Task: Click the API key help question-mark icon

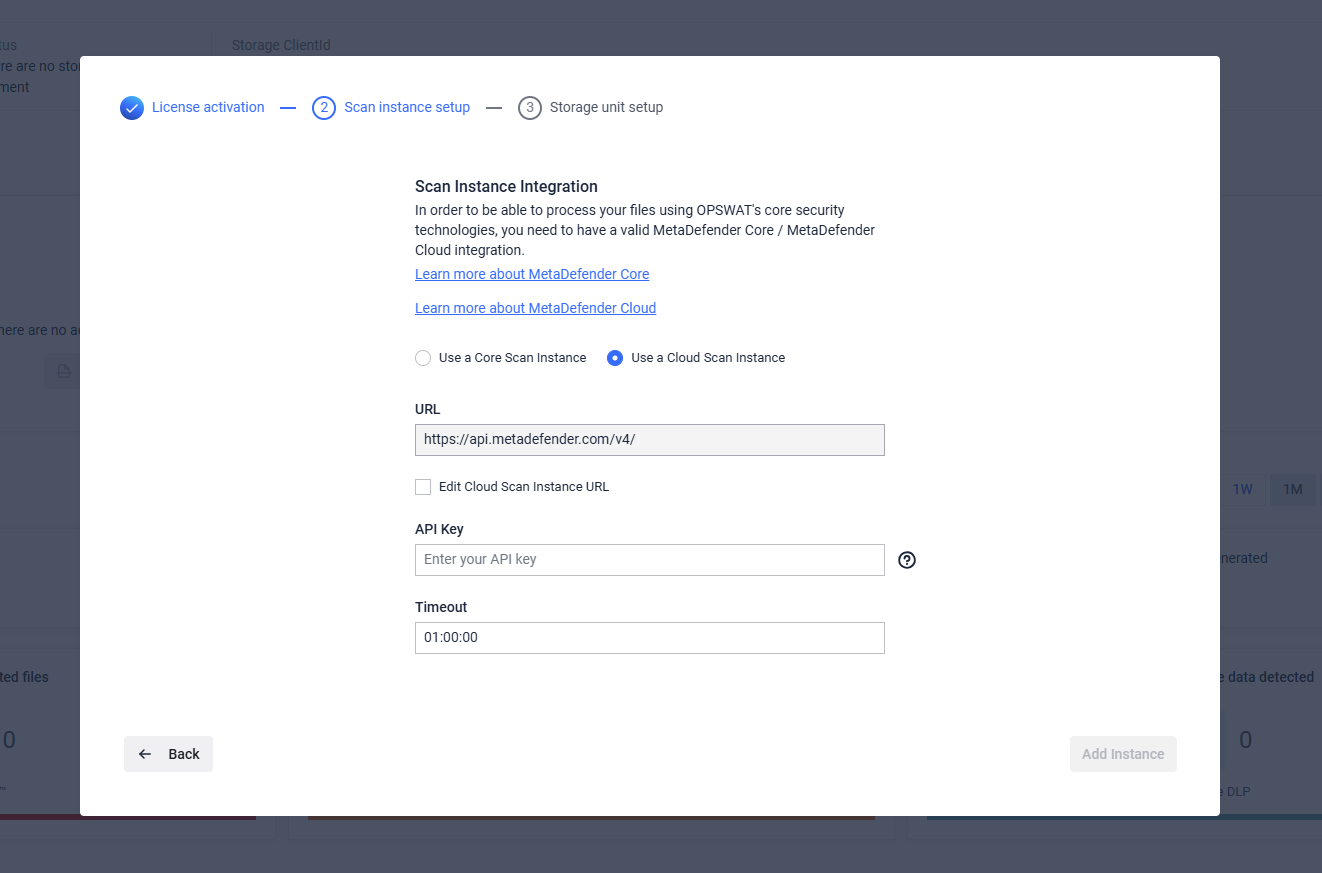Action: [x=907, y=560]
